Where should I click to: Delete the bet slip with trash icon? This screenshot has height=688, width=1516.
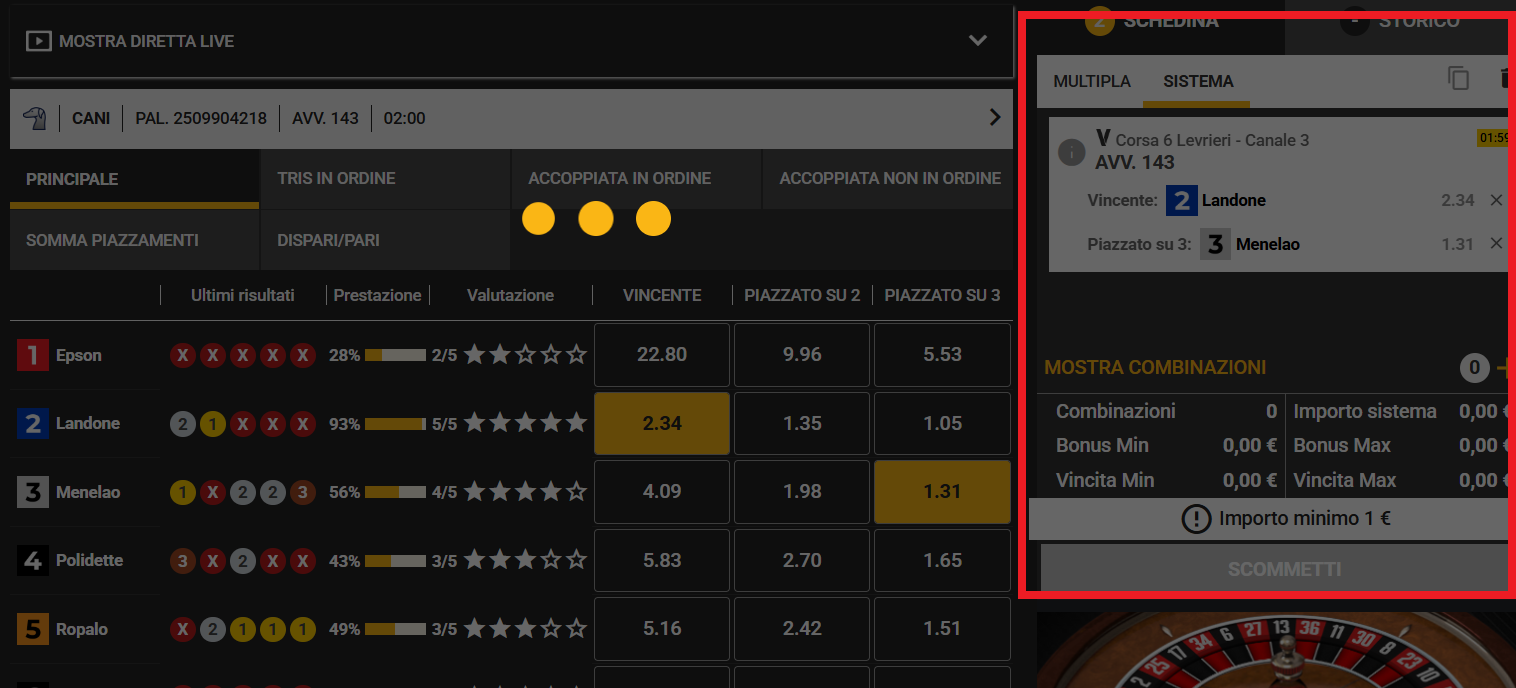[1506, 79]
